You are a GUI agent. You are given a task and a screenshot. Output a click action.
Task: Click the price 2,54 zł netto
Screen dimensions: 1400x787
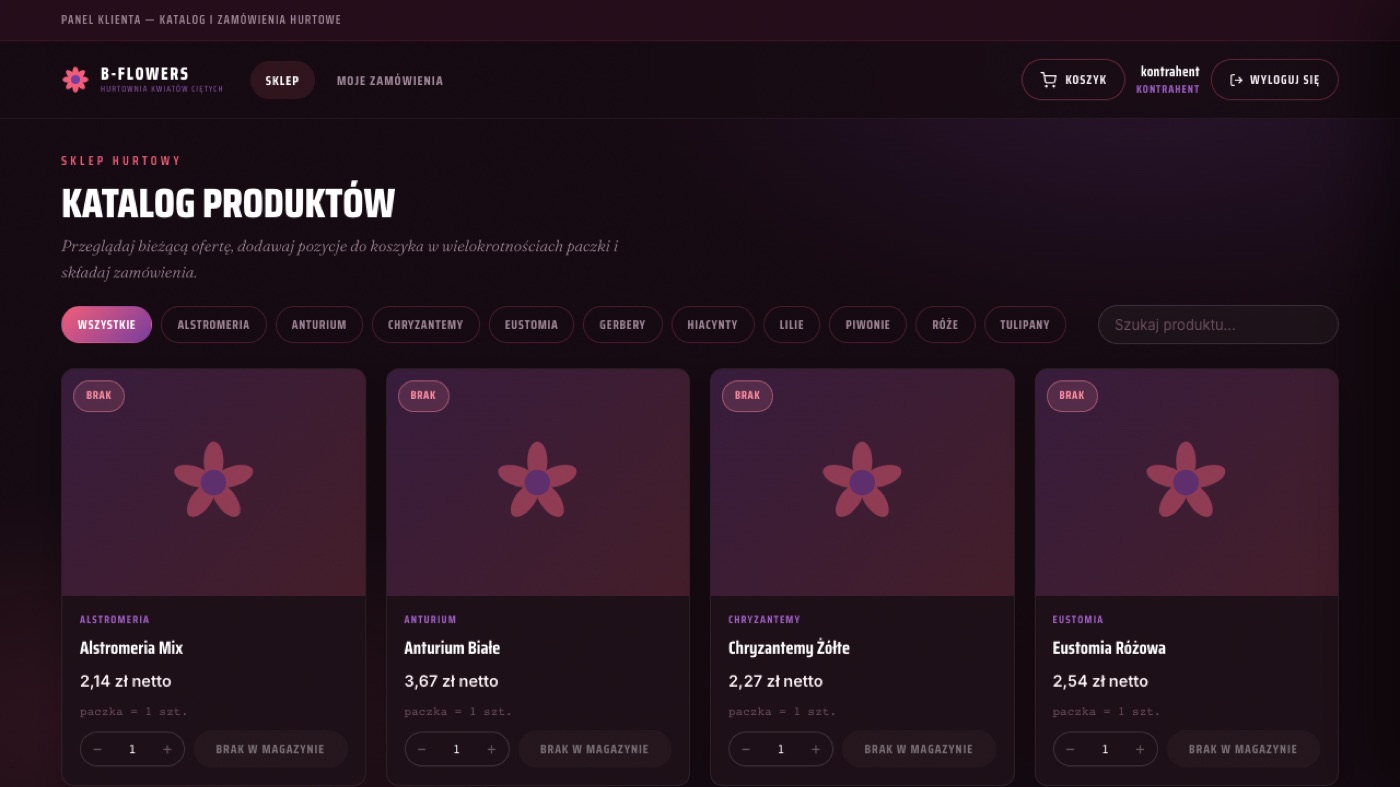point(1100,681)
